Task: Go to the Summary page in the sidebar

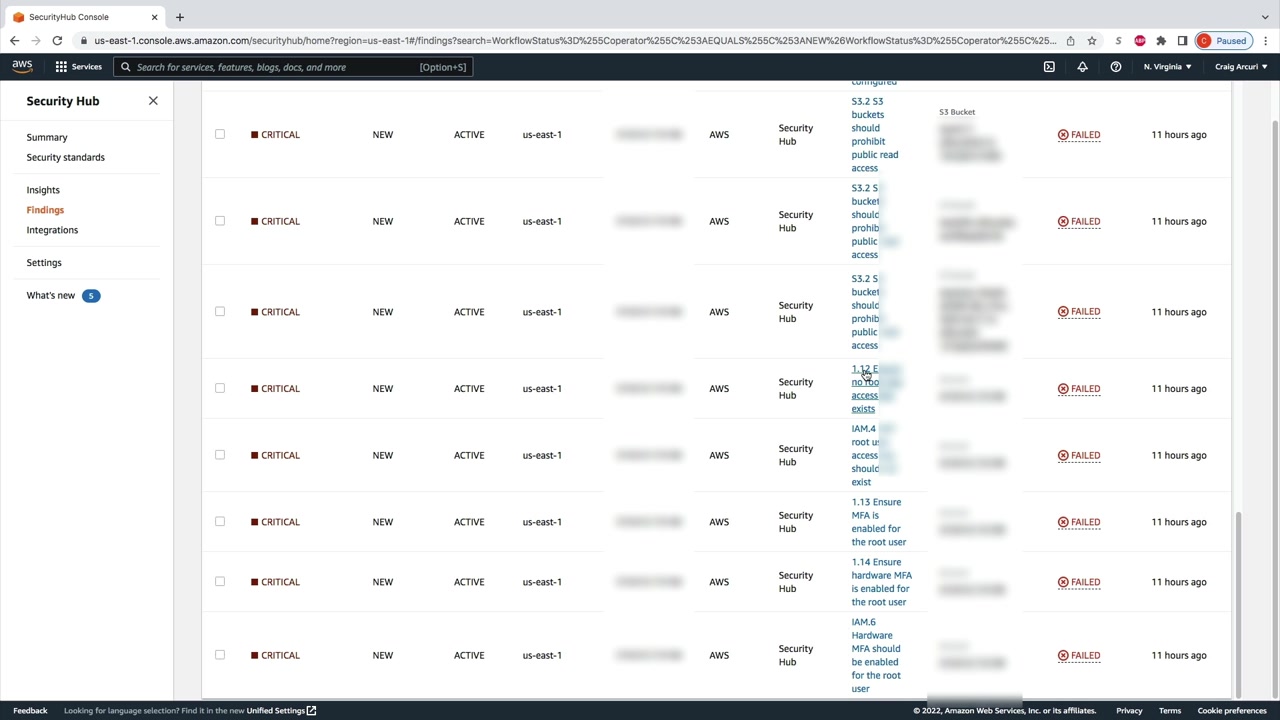Action: [47, 137]
